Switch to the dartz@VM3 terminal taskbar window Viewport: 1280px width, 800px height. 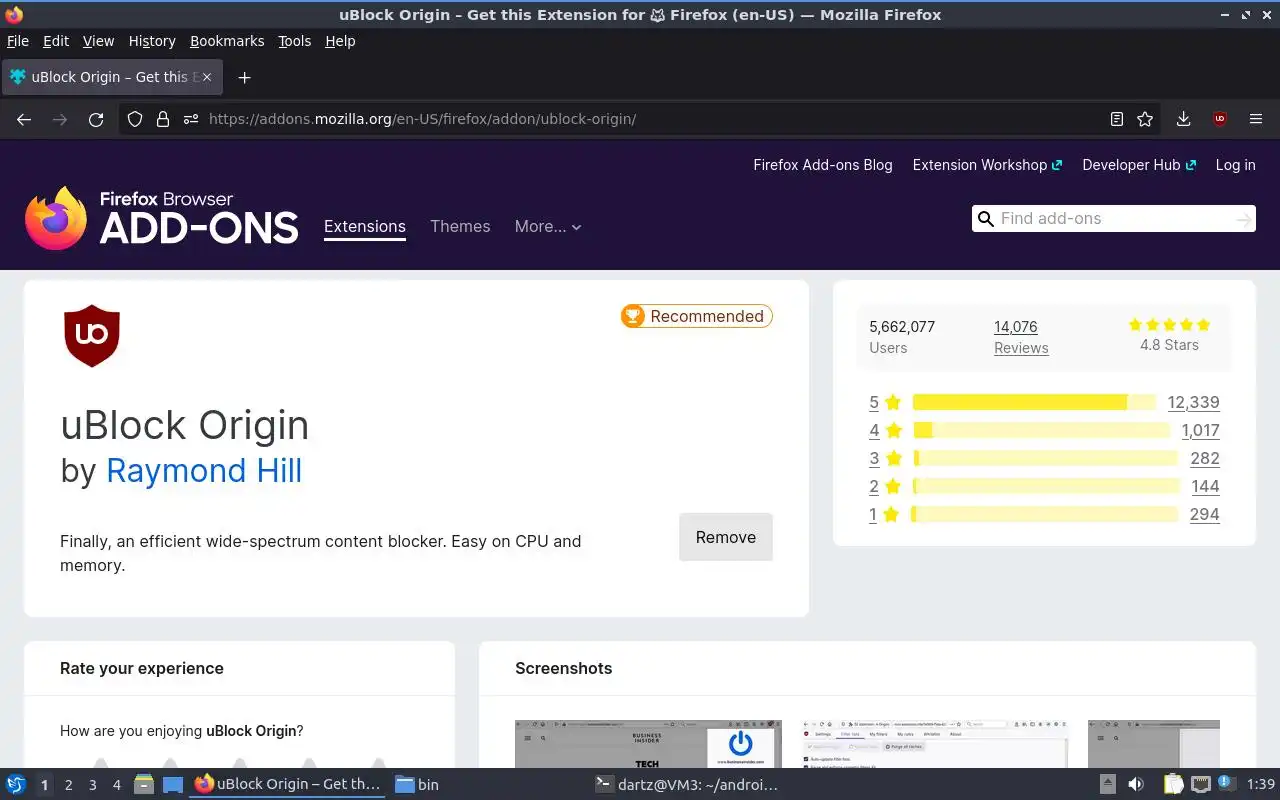686,785
